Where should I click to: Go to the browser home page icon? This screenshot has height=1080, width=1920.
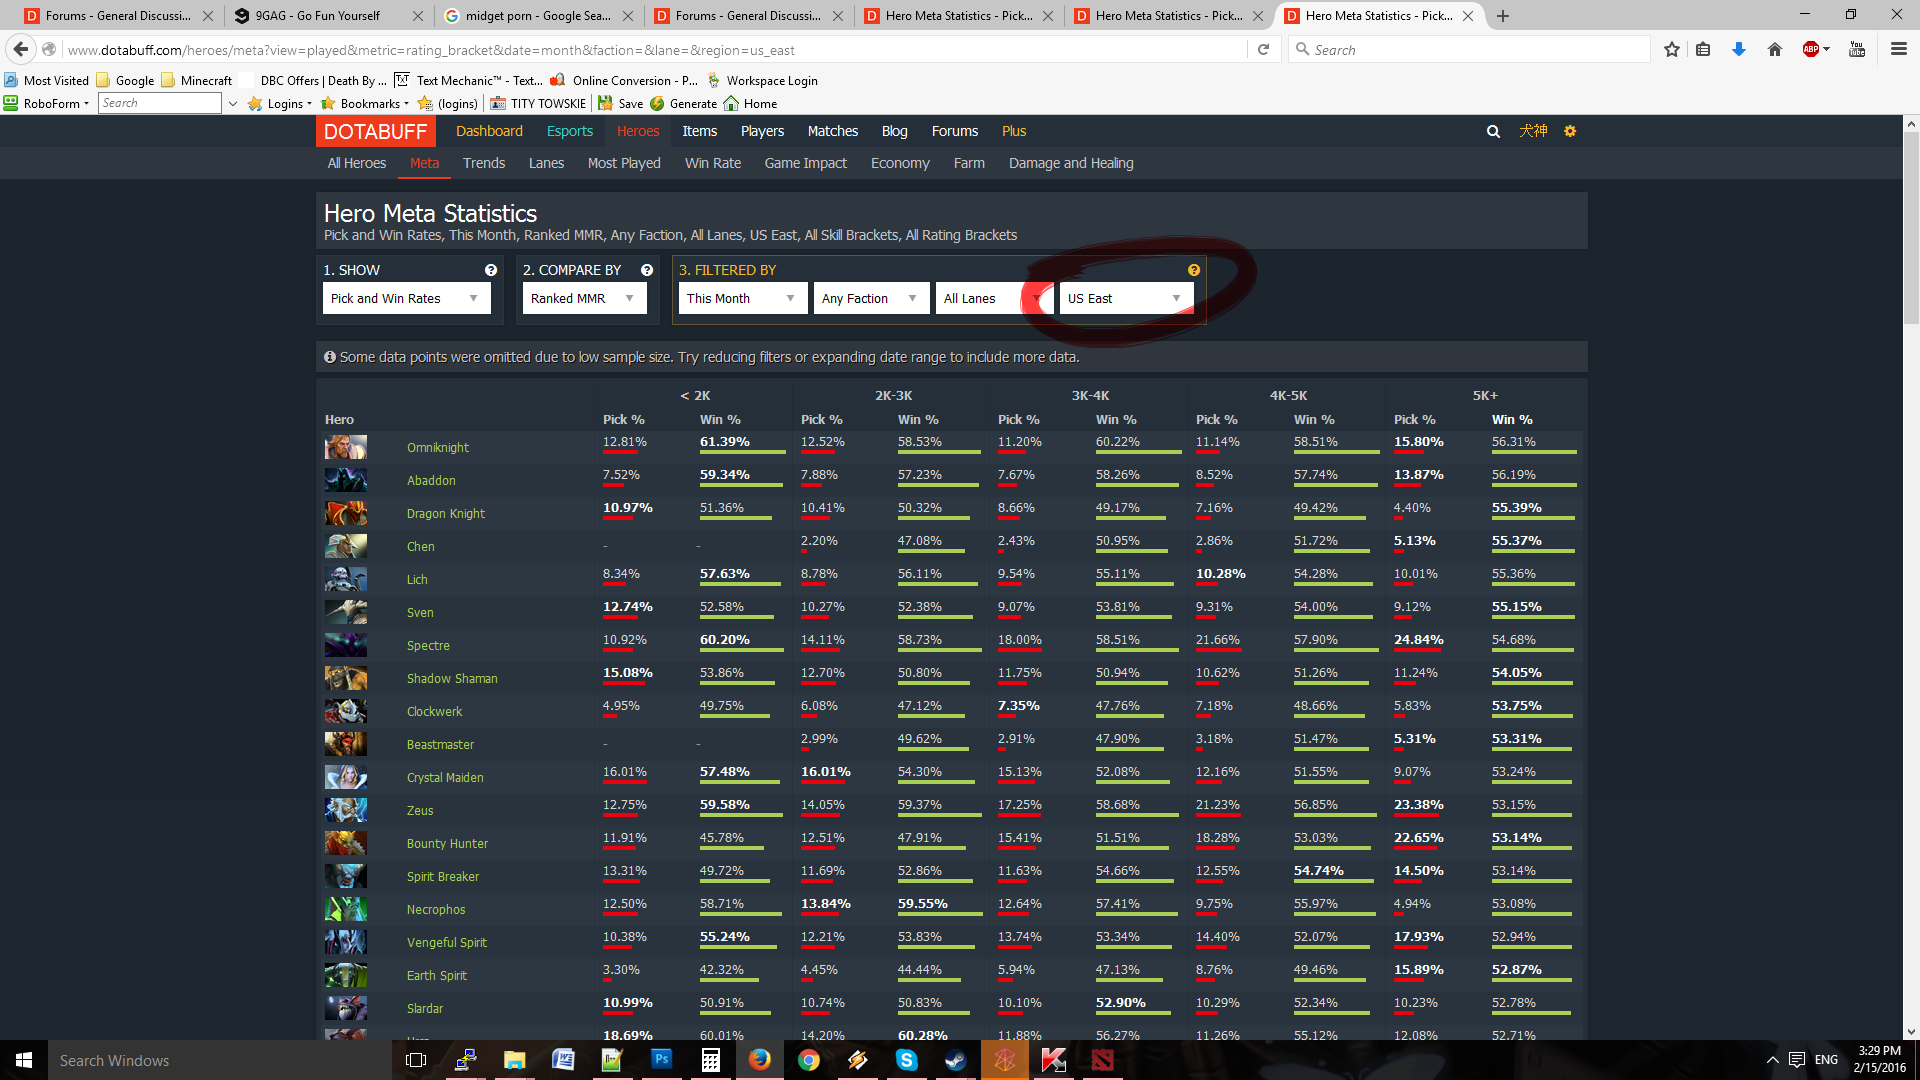(x=1775, y=49)
